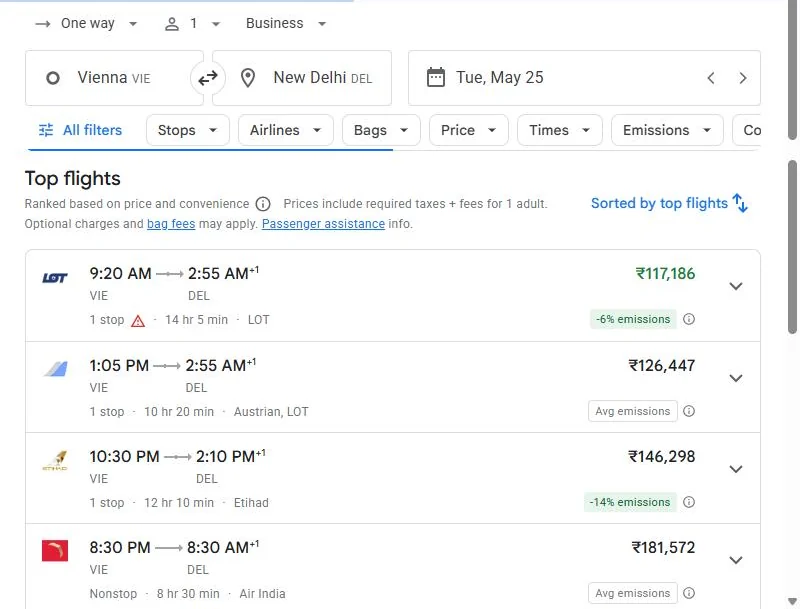Click the scroll down arrow of scrollbar

tap(792, 601)
